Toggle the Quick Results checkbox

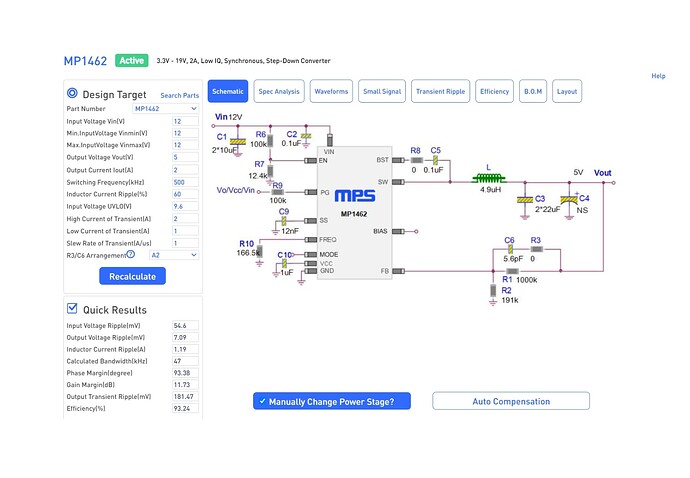coord(72,308)
